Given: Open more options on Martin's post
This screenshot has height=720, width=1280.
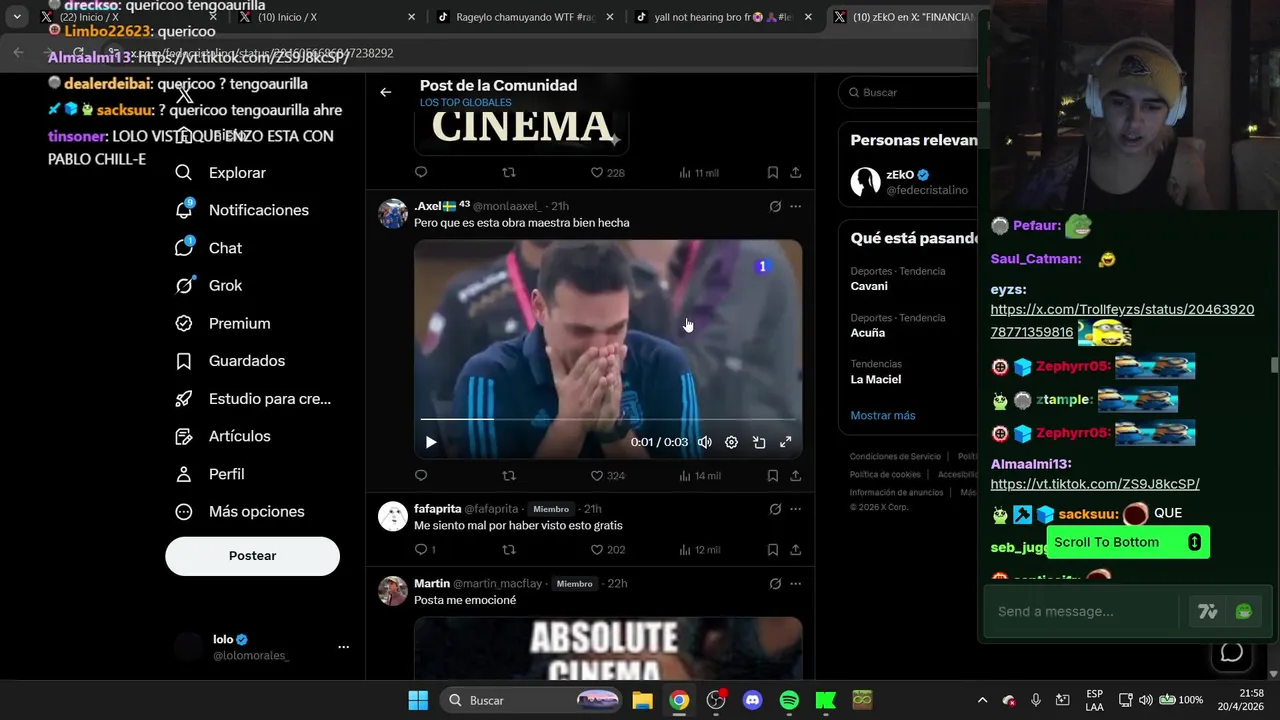Looking at the screenshot, I should 796,584.
